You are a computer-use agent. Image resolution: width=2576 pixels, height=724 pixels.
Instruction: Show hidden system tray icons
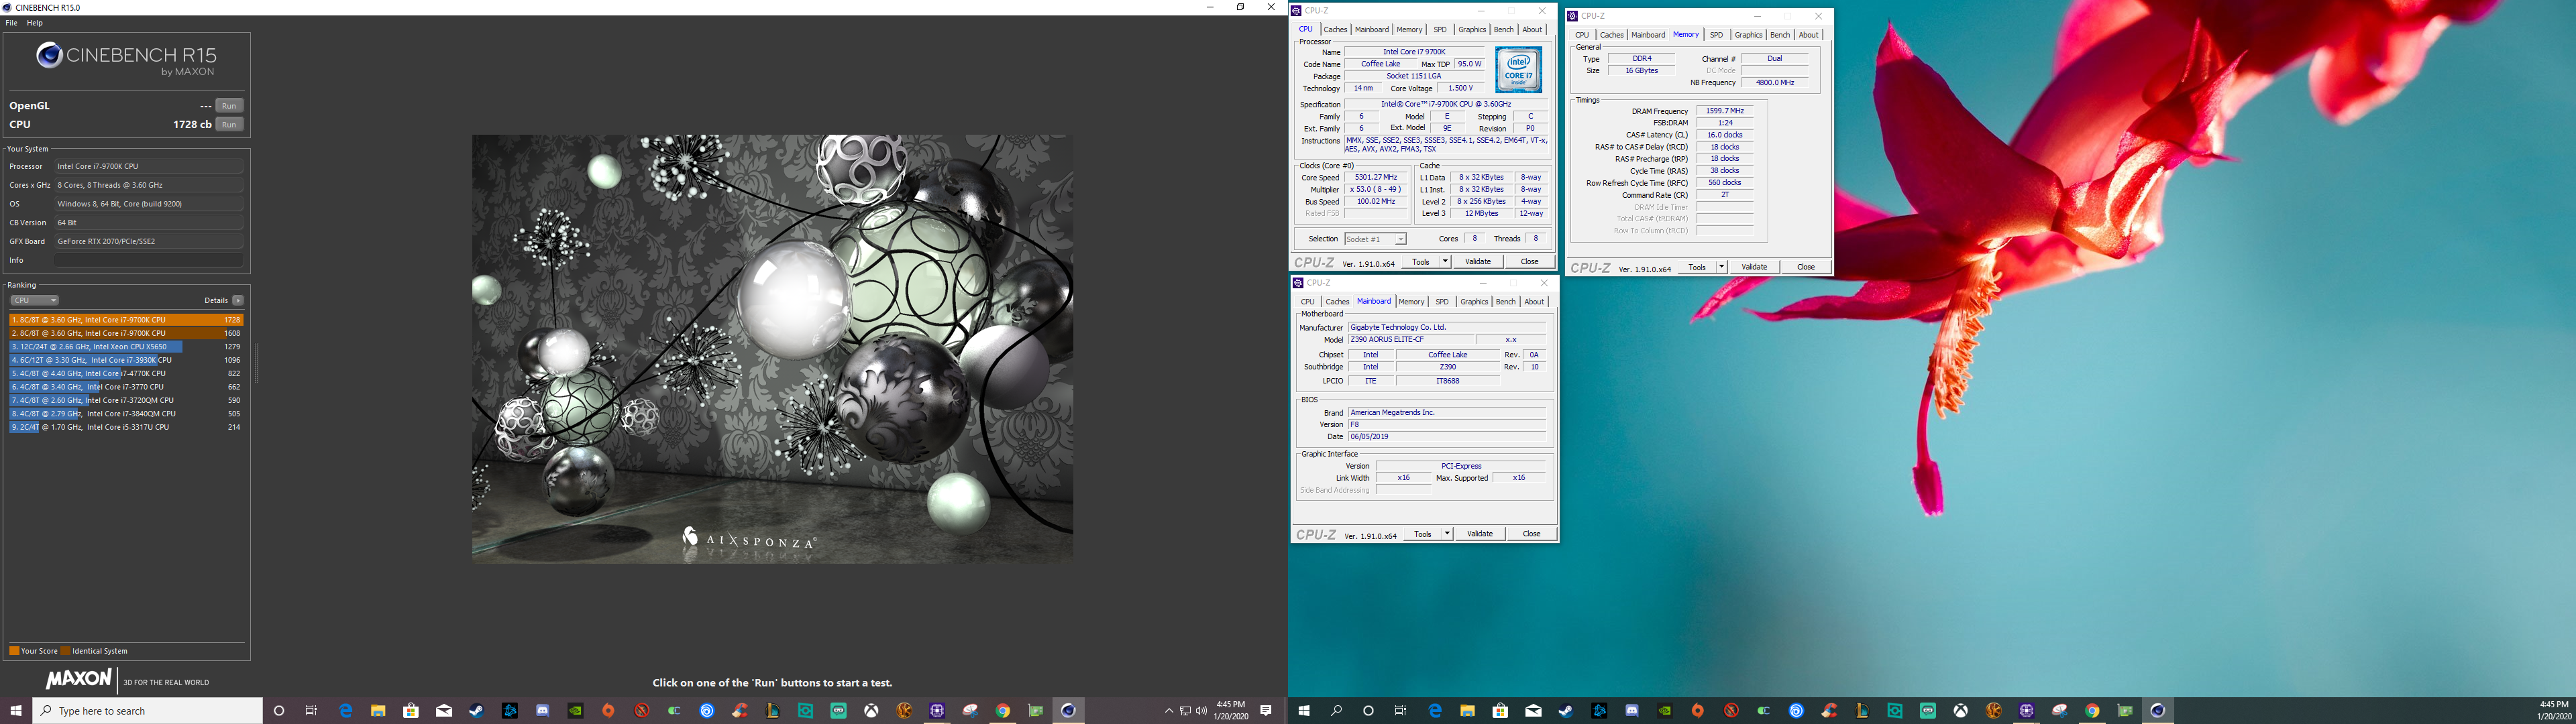[x=1169, y=711]
